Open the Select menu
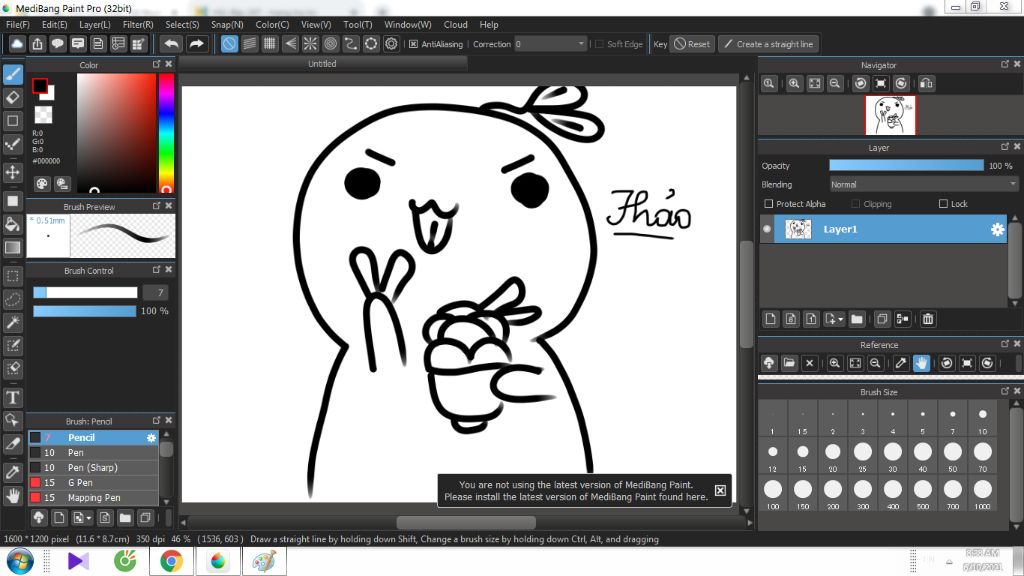Image resolution: width=1024 pixels, height=576 pixels. [x=182, y=24]
